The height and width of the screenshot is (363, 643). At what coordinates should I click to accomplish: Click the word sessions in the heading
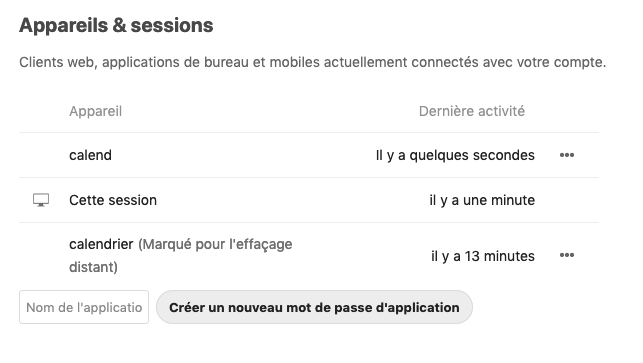tap(172, 25)
